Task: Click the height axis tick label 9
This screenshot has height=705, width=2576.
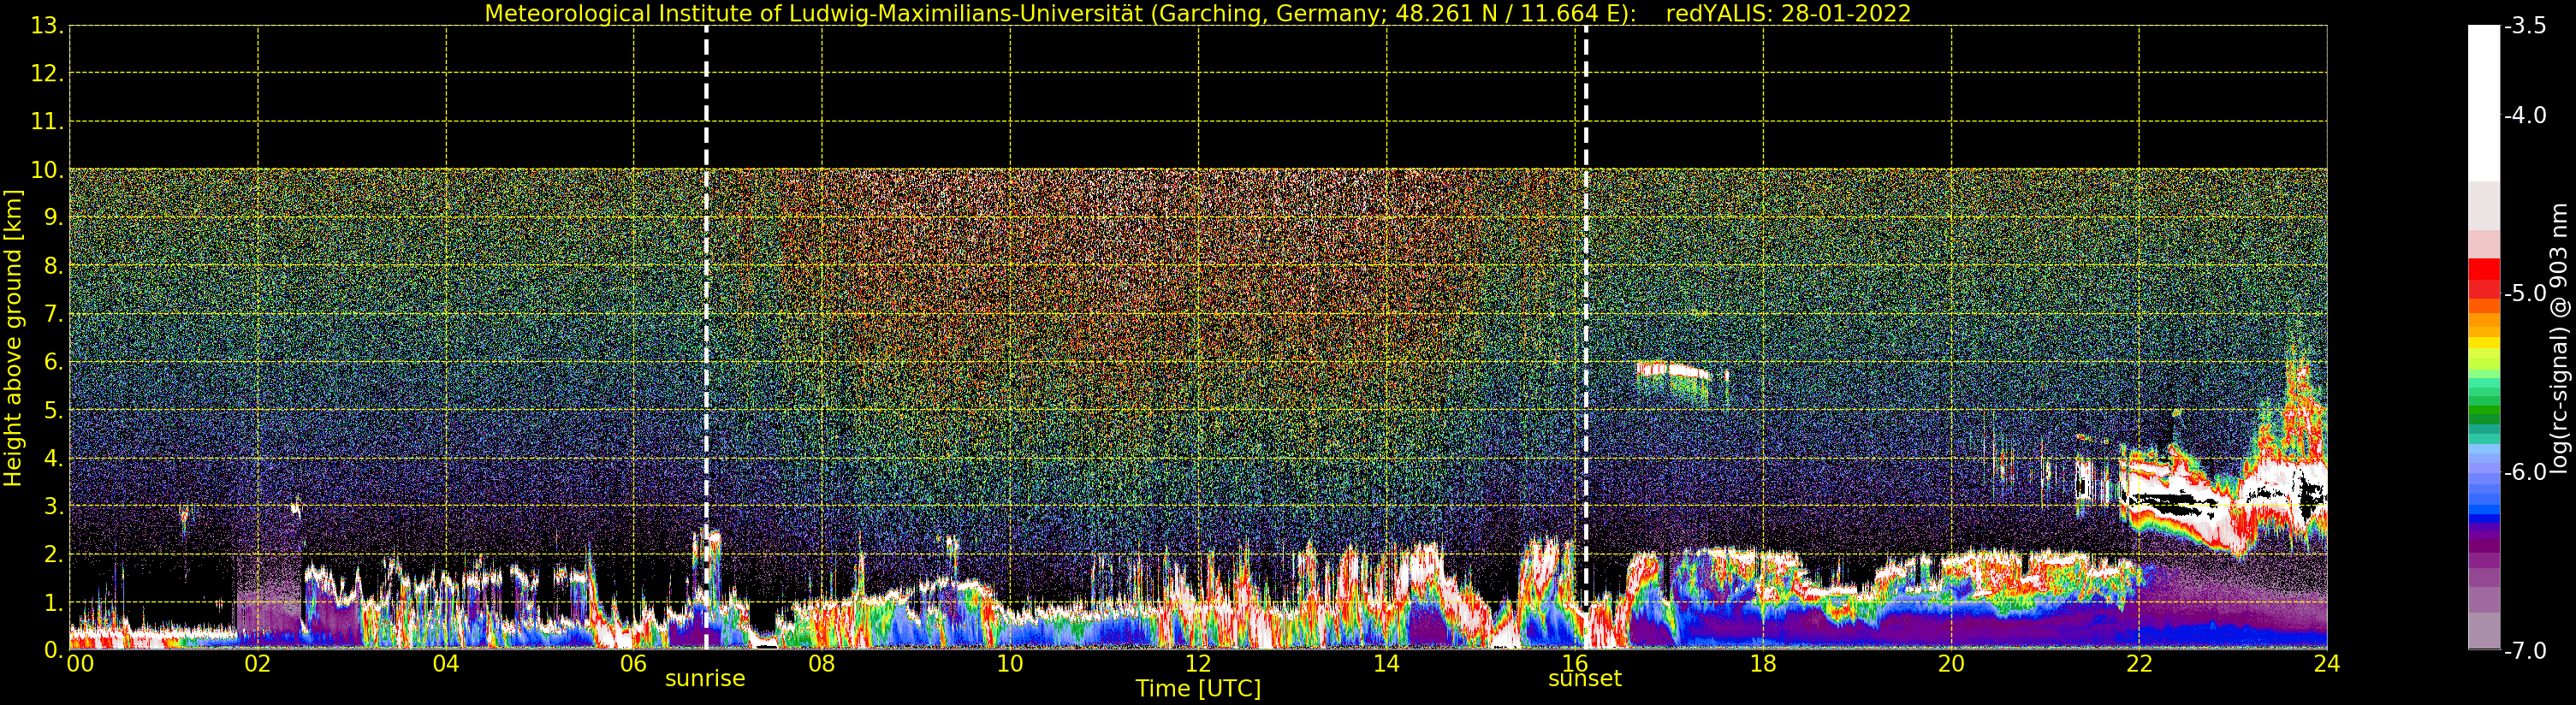Action: point(54,218)
